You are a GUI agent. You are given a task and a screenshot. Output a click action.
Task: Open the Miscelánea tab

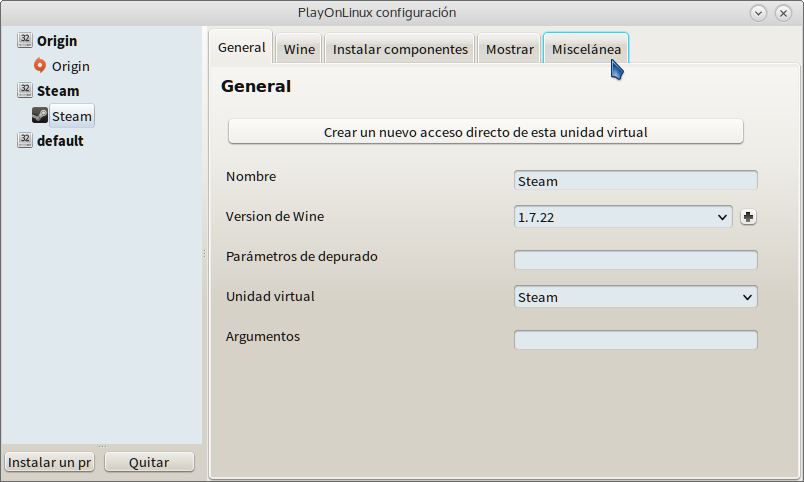[586, 49]
